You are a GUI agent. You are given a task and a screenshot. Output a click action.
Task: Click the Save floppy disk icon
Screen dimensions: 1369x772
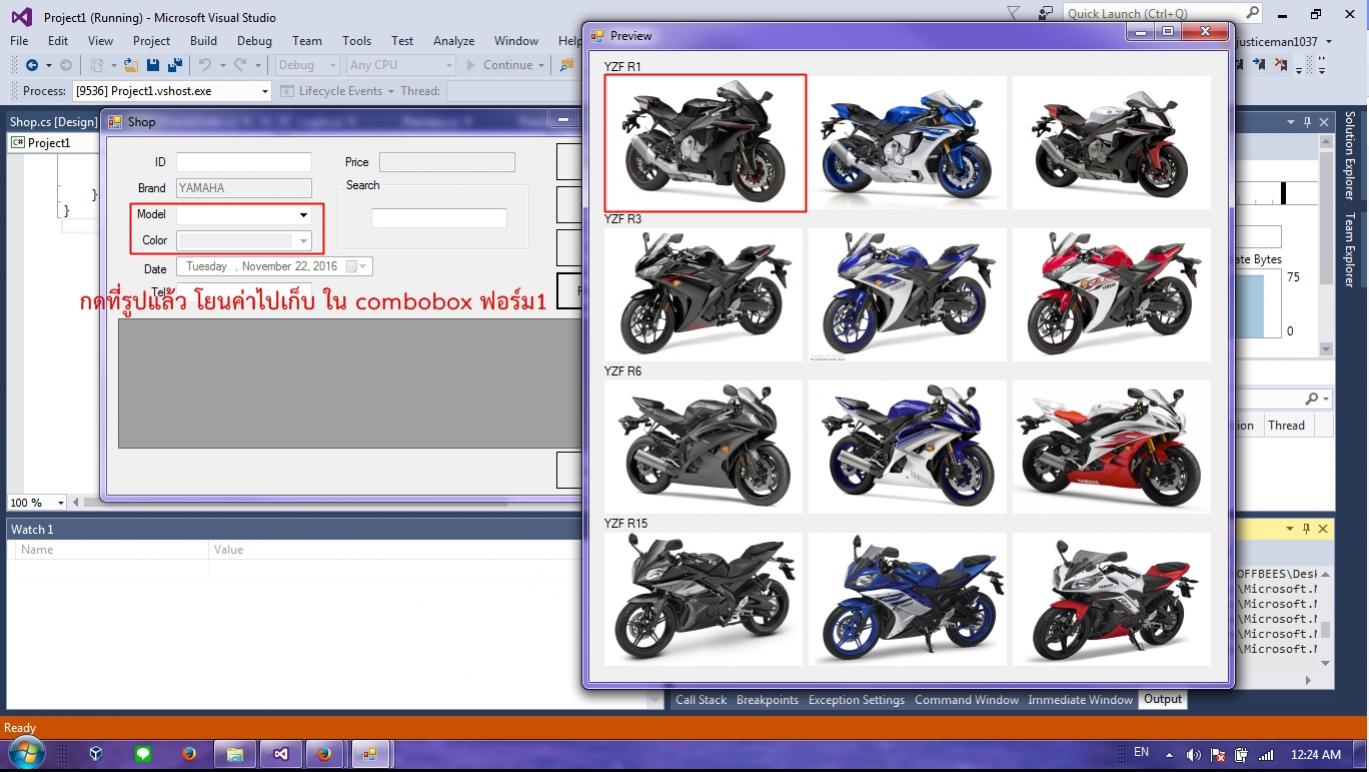coord(153,65)
